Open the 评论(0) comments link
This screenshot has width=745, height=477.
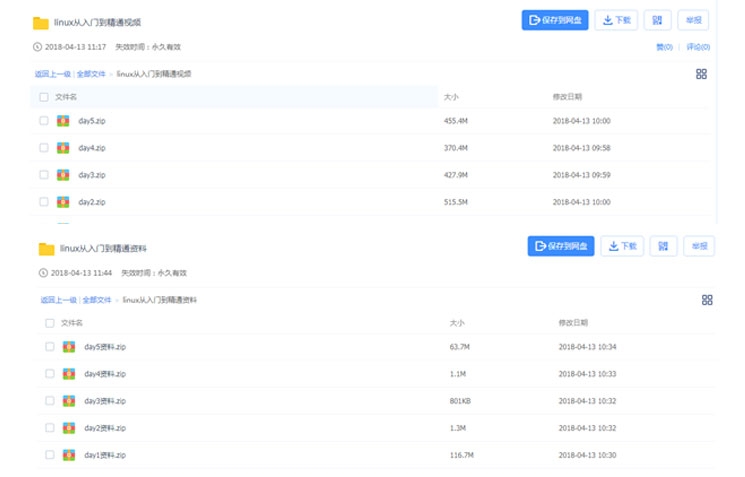(x=697, y=47)
